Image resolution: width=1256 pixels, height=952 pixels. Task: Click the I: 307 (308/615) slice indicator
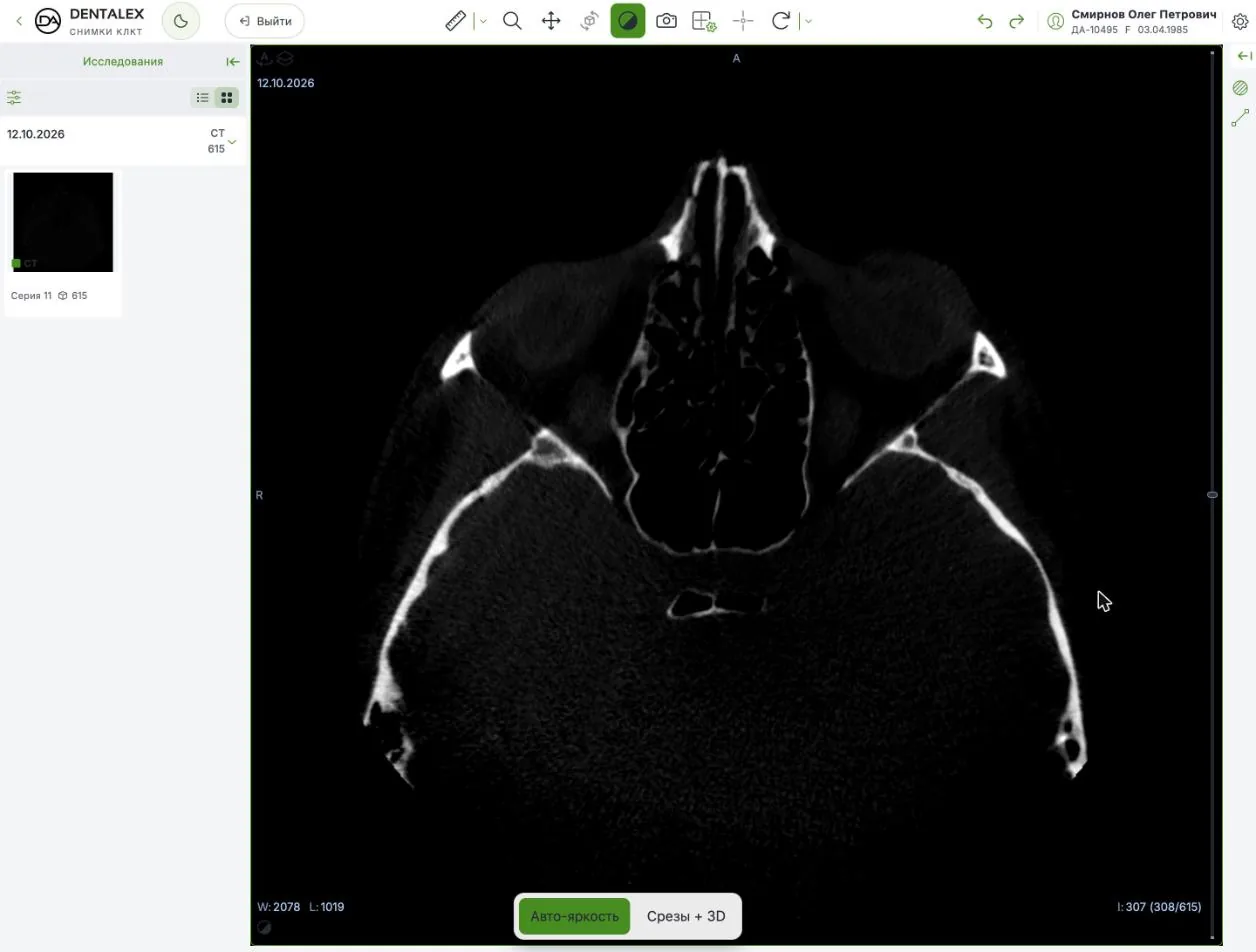pyautogui.click(x=1159, y=907)
